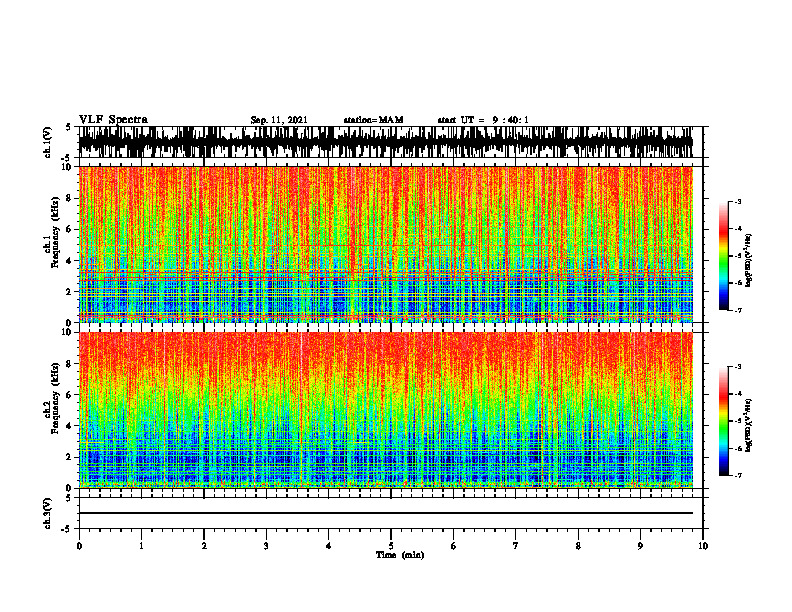Click time axis tick label '1' minute

[141, 546]
